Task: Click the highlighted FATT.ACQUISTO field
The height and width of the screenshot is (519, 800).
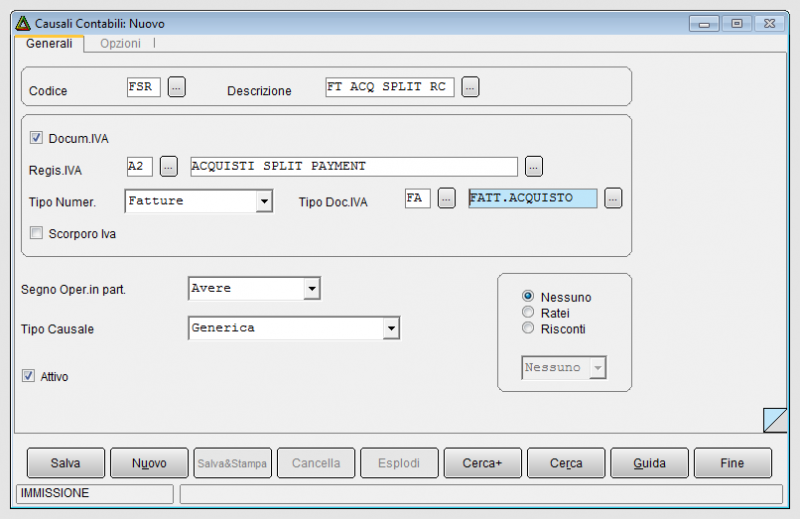Action: pos(533,198)
